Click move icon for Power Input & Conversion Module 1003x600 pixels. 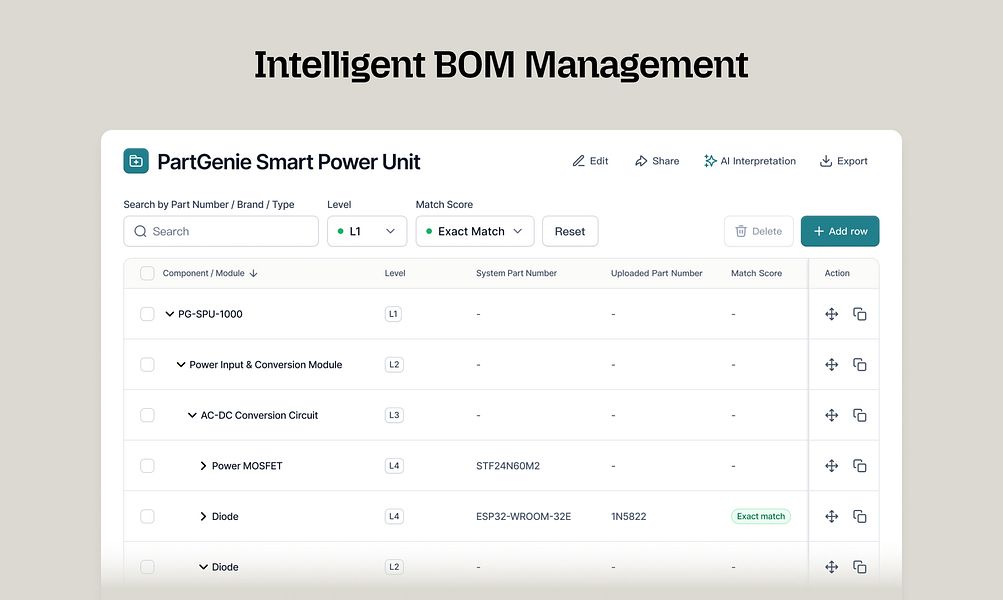pos(831,365)
